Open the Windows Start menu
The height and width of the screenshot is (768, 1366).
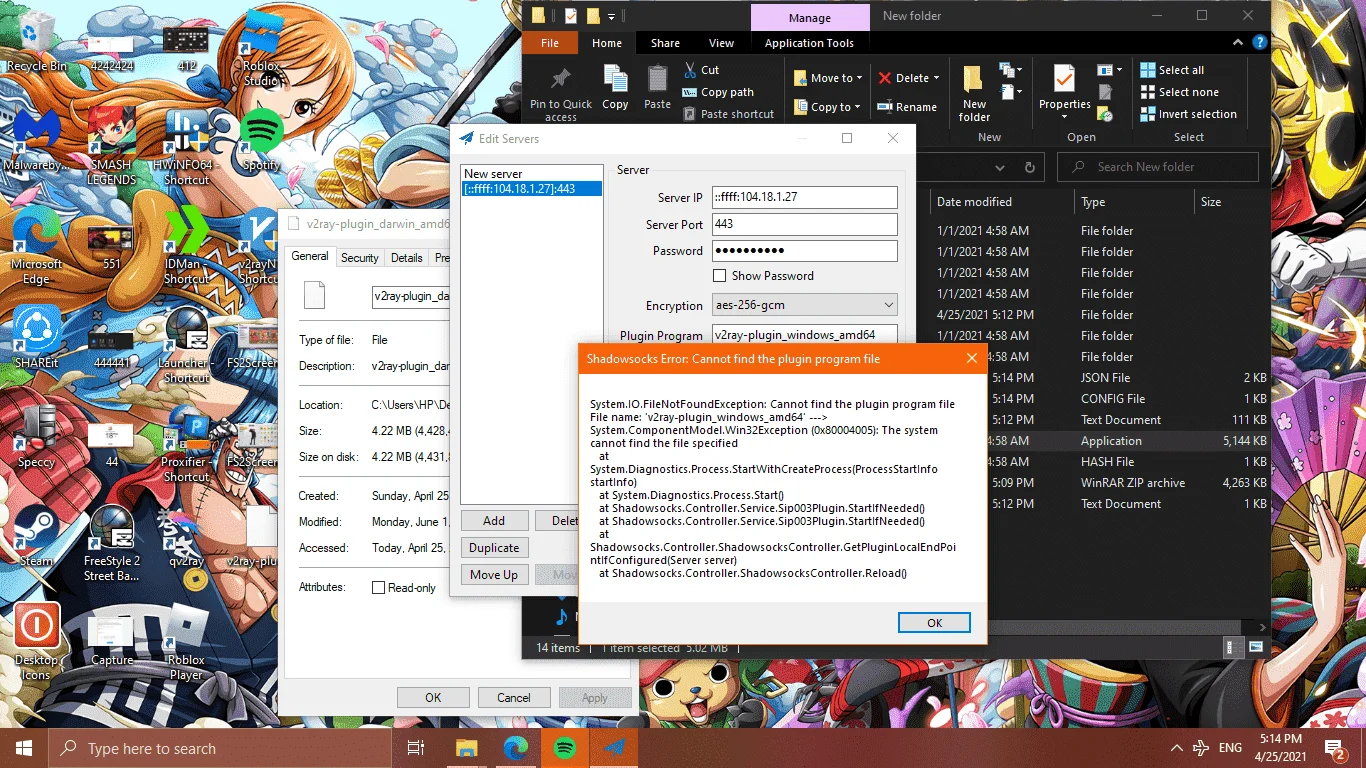tap(24, 748)
